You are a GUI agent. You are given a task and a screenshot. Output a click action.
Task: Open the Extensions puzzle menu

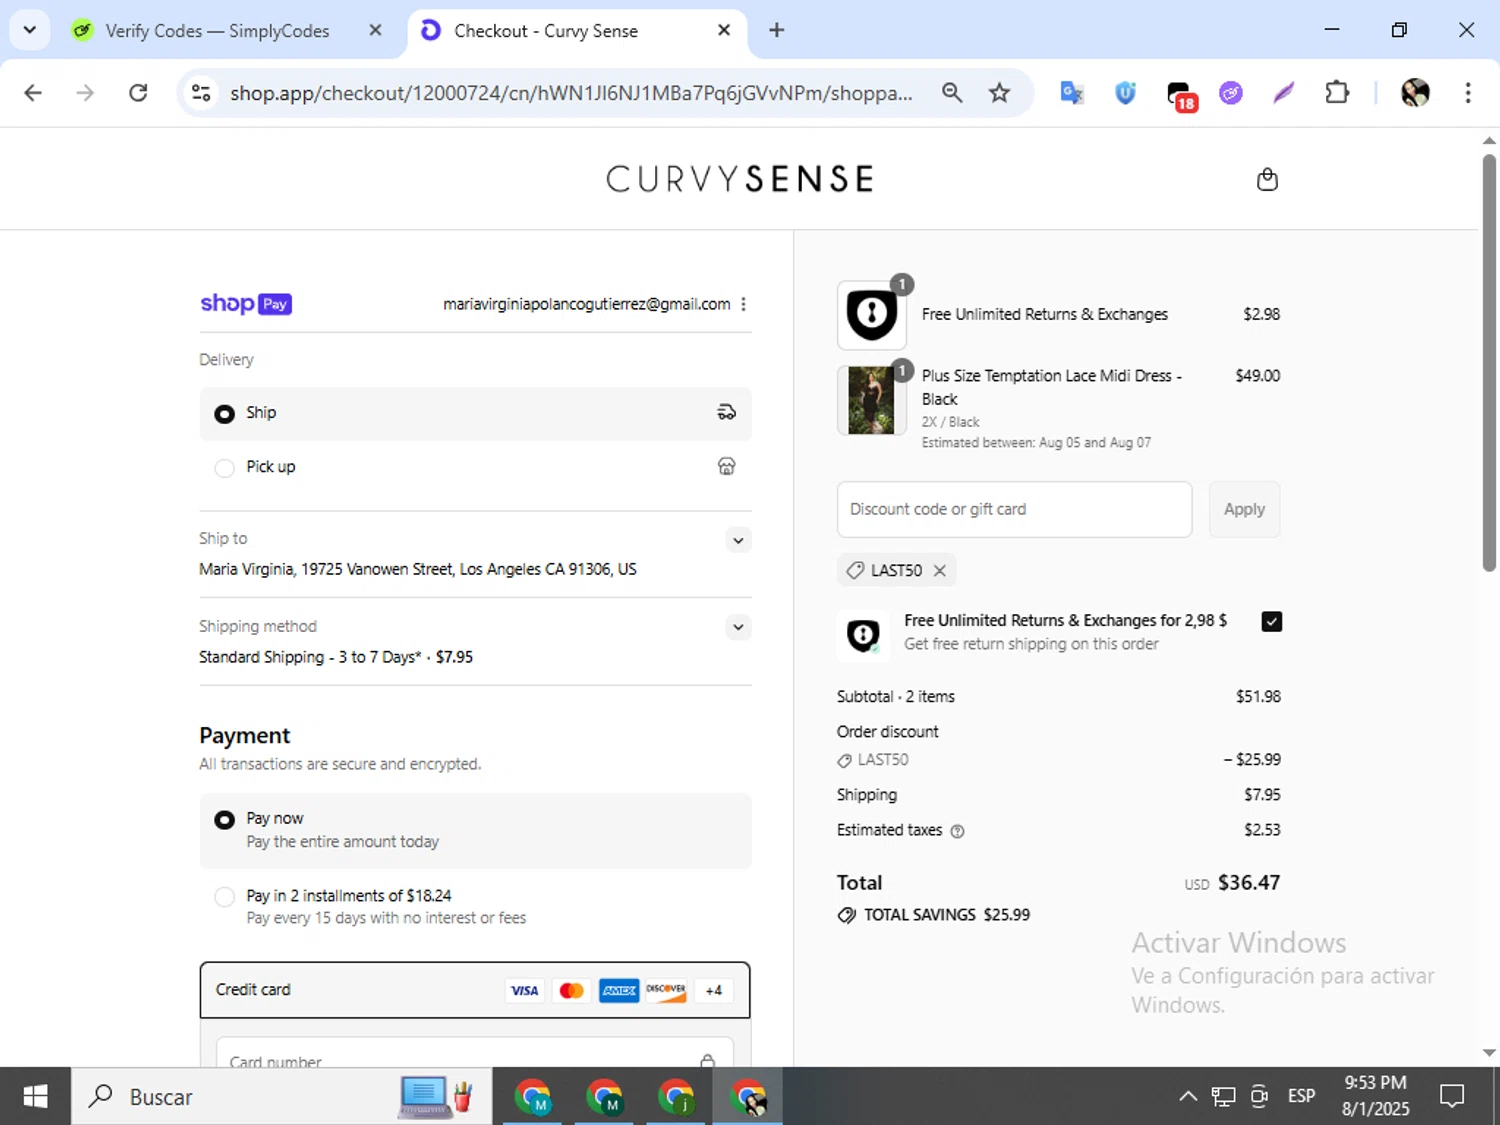coord(1337,93)
